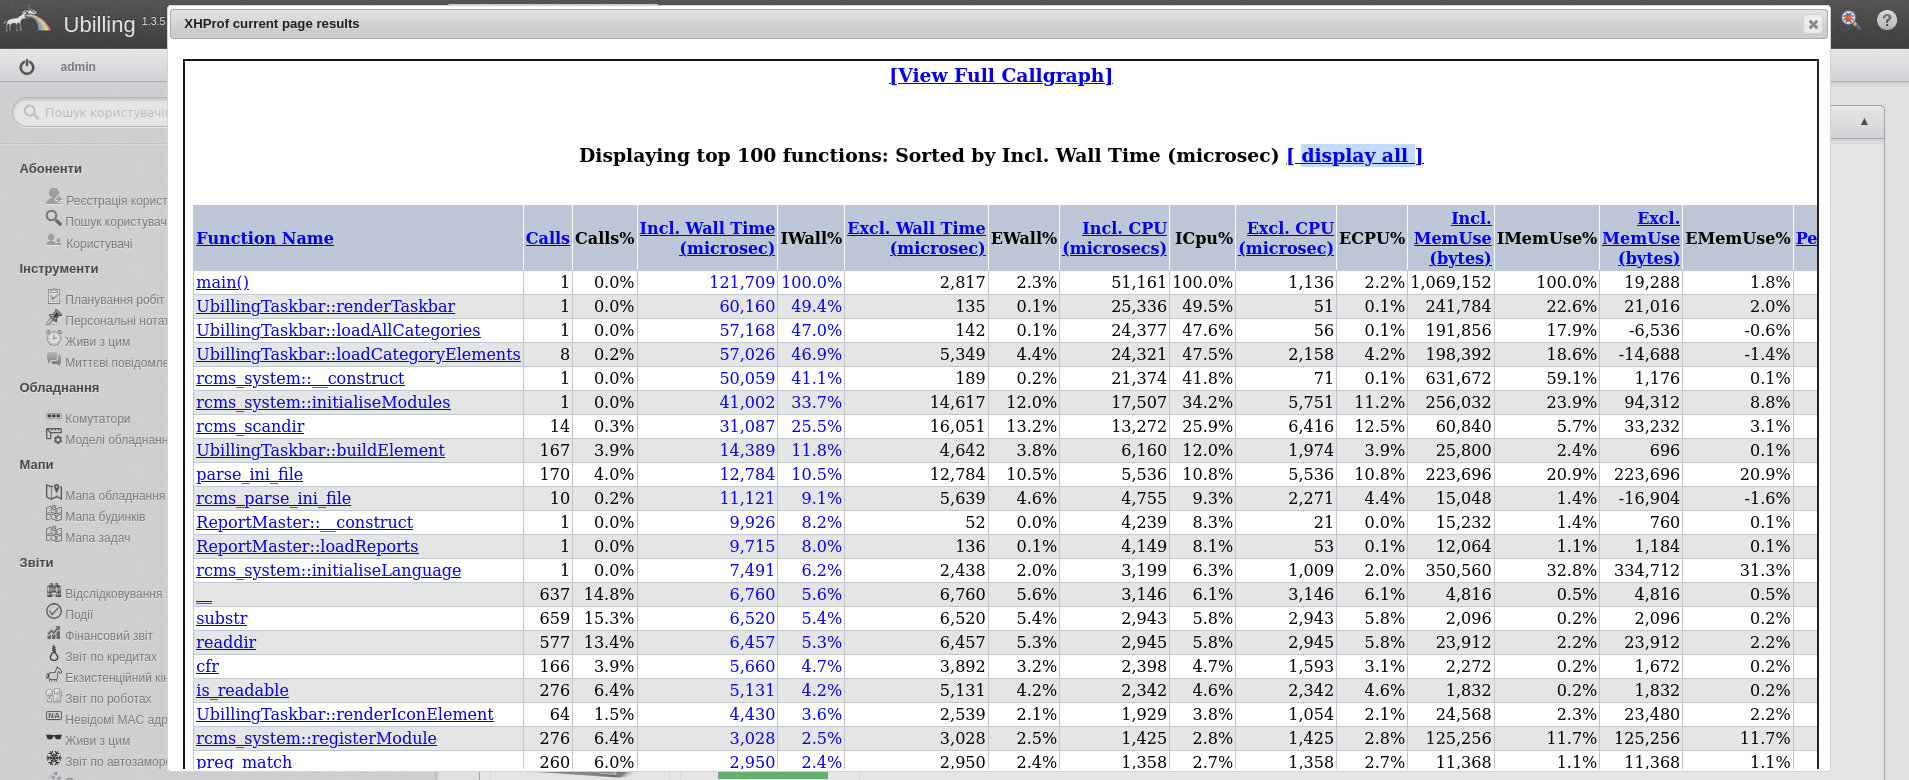Open the View Full Callgraph link
The height and width of the screenshot is (780, 1909).
(x=1000, y=76)
